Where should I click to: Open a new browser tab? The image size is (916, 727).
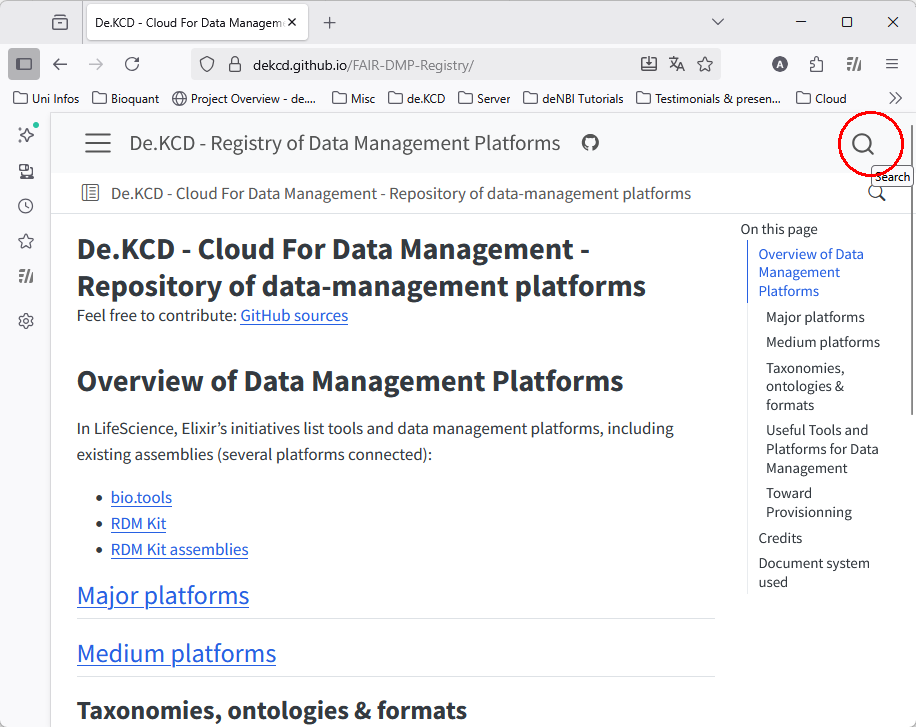pos(330,22)
